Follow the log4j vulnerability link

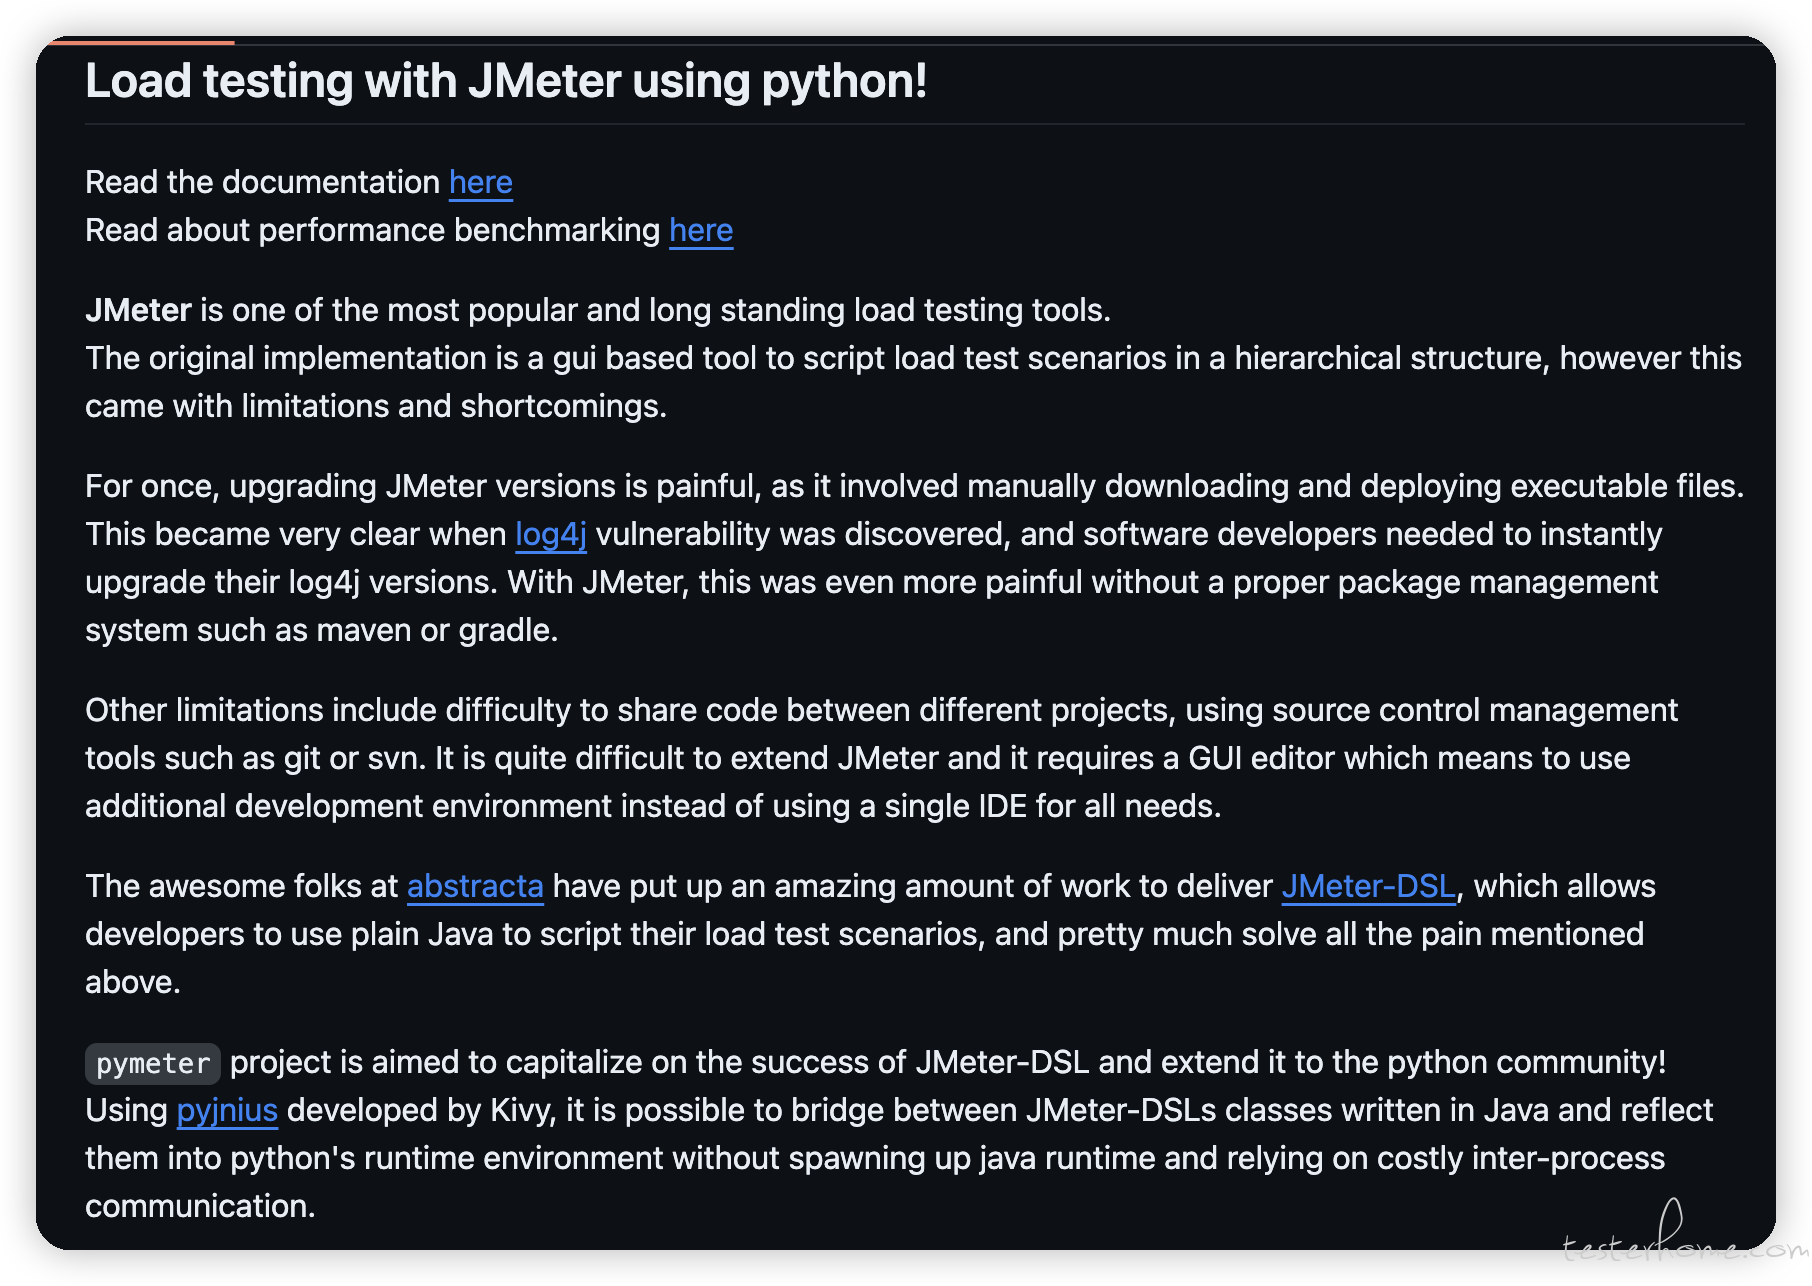pos(550,535)
